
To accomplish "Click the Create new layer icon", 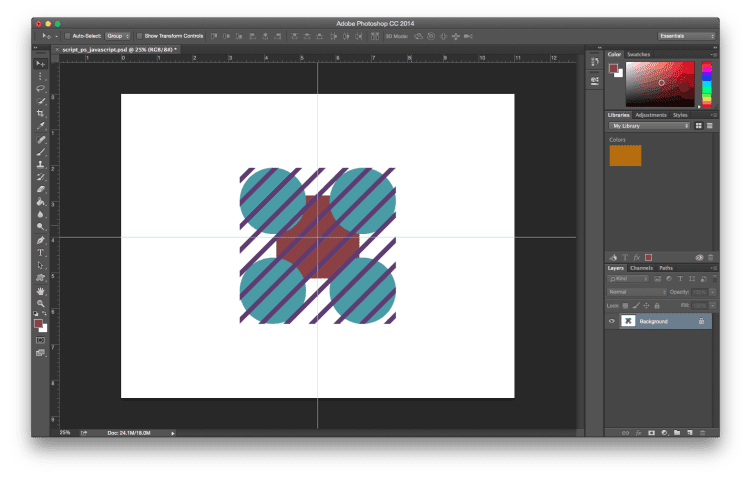I will 690,433.
